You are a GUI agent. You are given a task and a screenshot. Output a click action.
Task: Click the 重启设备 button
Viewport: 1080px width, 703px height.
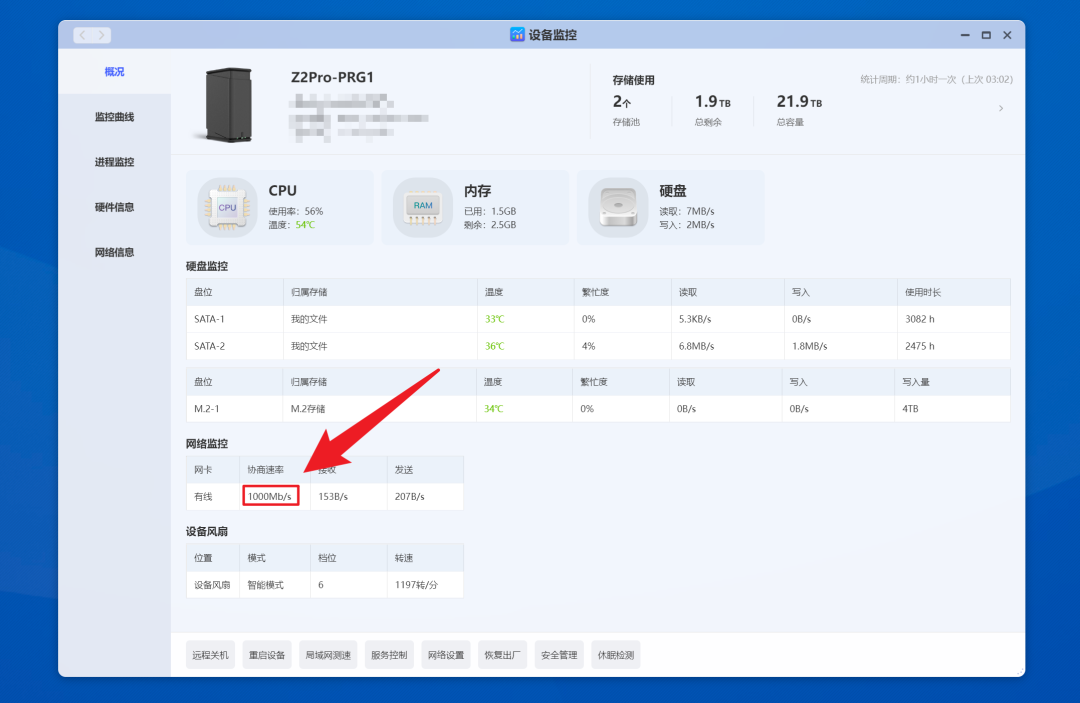[267, 655]
